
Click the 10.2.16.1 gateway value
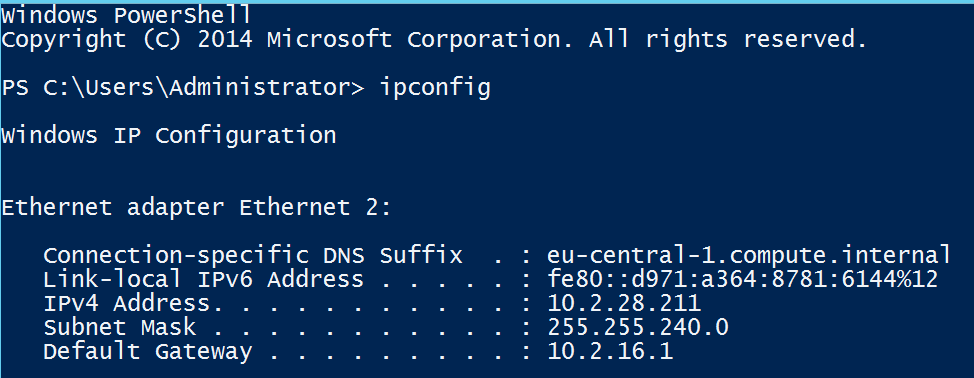[x=610, y=352]
